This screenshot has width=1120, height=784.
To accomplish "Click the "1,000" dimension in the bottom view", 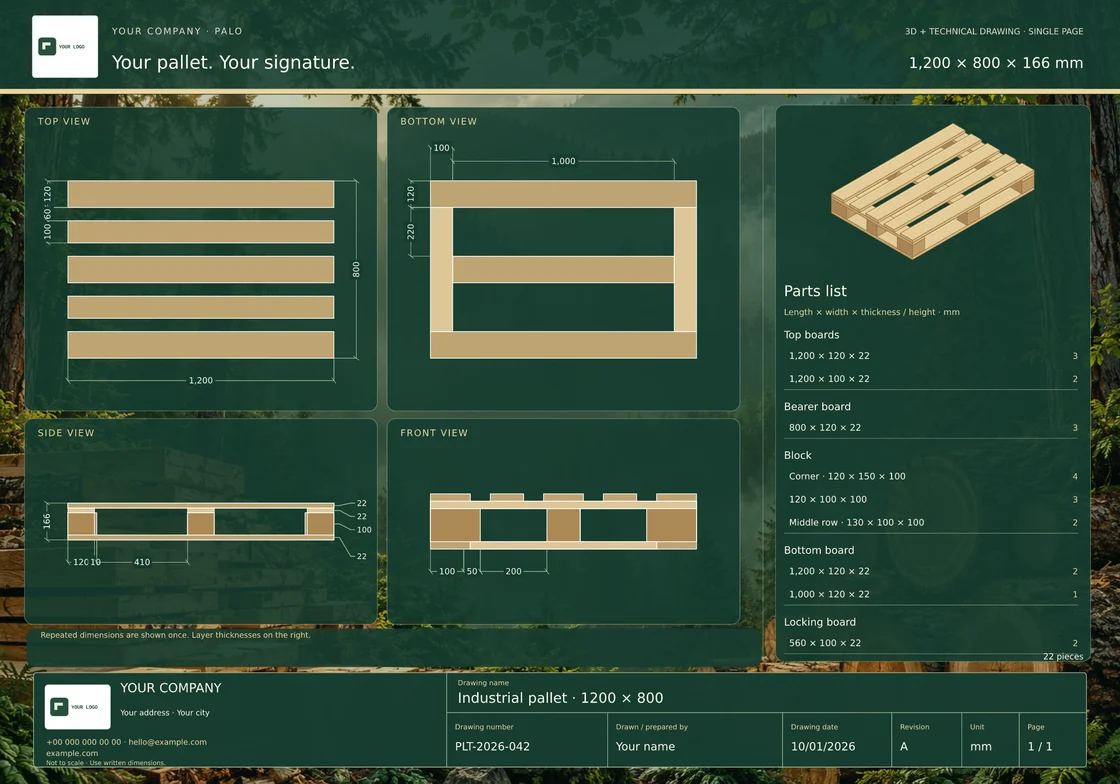I will tap(563, 161).
